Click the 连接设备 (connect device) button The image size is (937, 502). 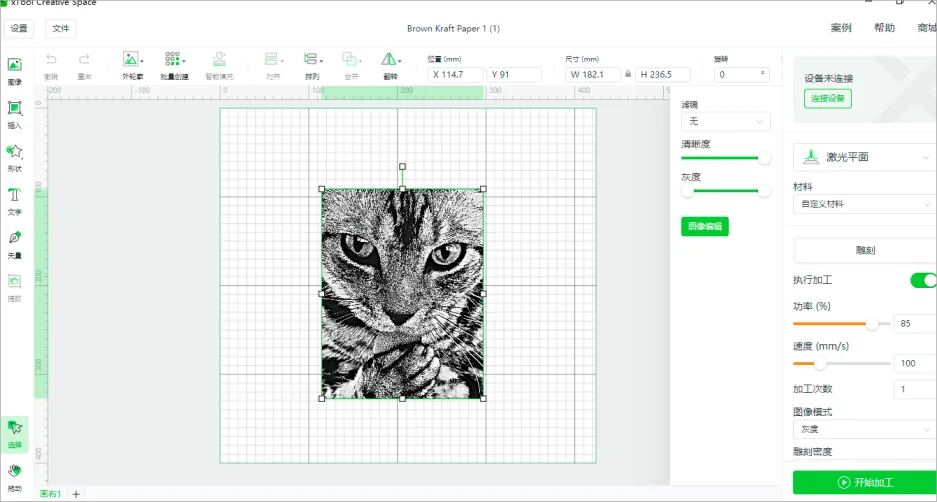pos(828,99)
